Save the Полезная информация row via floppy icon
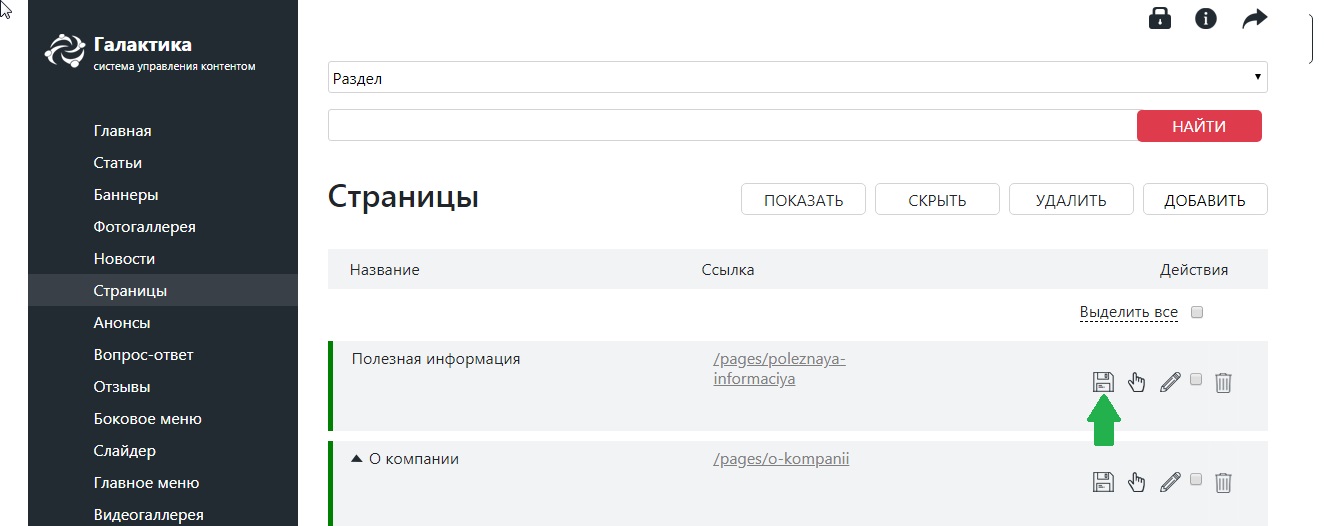Viewport: 1326px width, 526px height. pyautogui.click(x=1102, y=382)
